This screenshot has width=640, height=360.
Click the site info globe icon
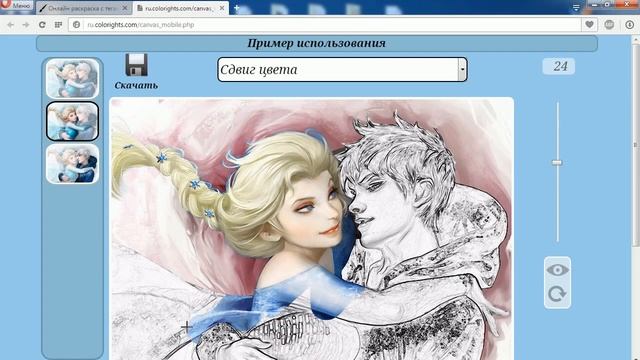point(76,25)
